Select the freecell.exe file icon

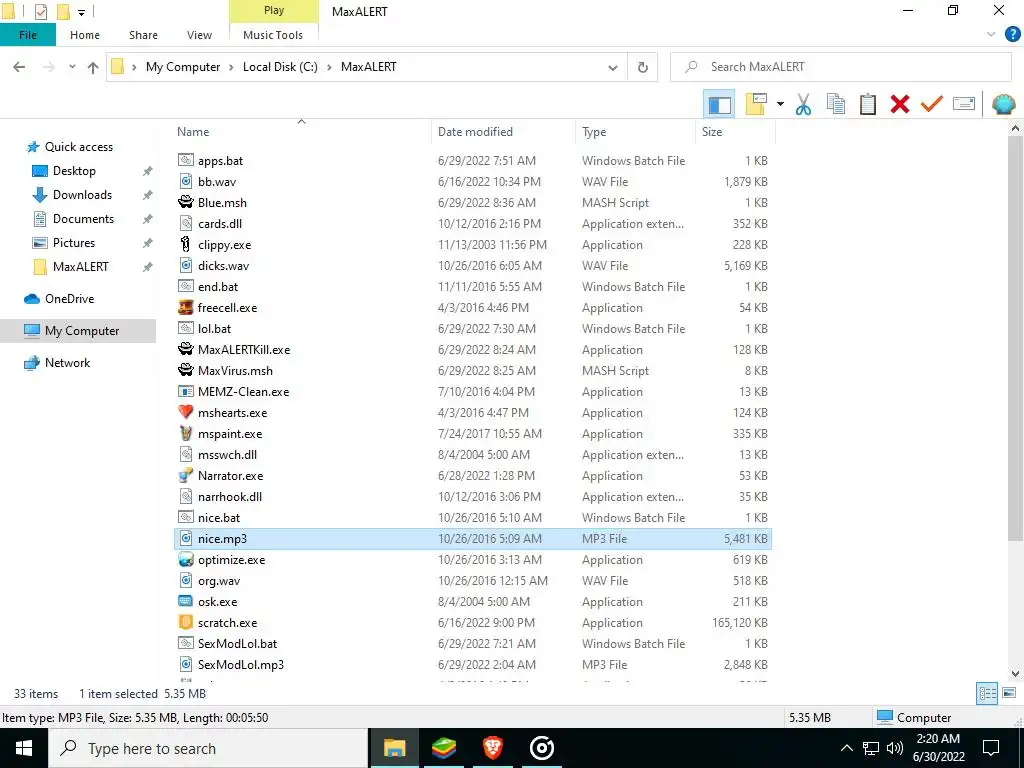(185, 308)
